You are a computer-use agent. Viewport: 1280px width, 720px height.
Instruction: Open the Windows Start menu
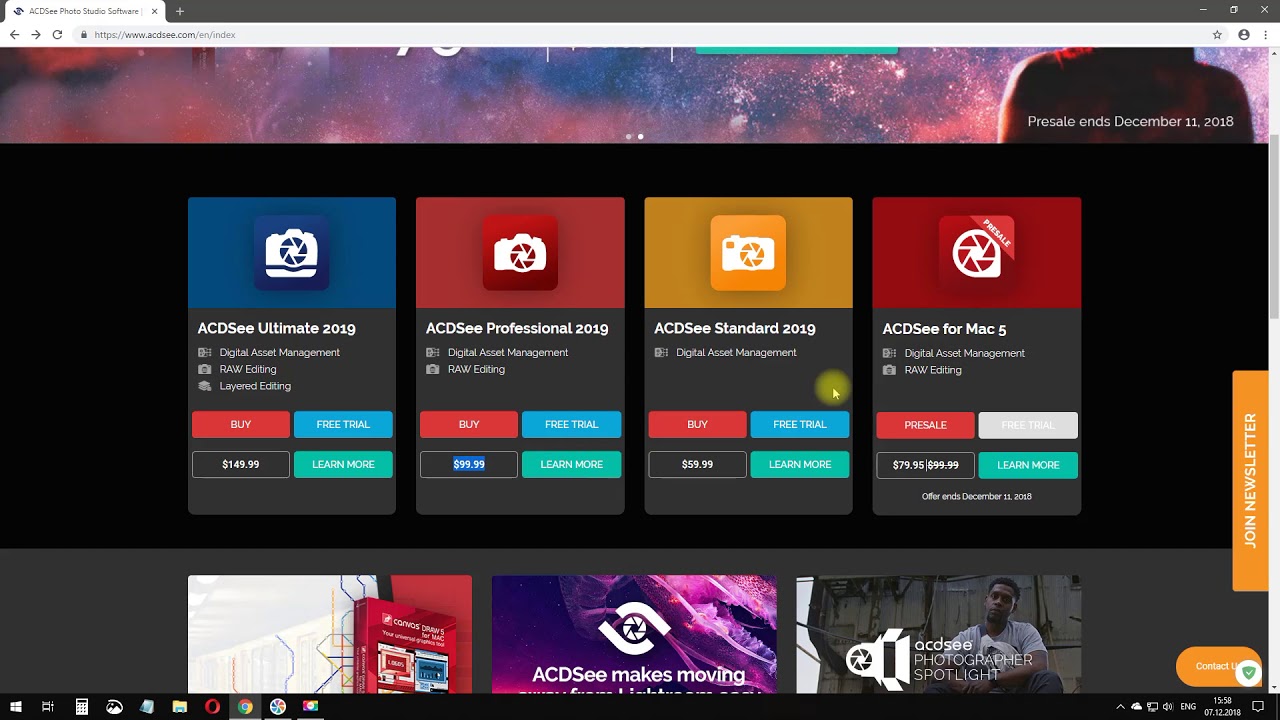pyautogui.click(x=16, y=706)
